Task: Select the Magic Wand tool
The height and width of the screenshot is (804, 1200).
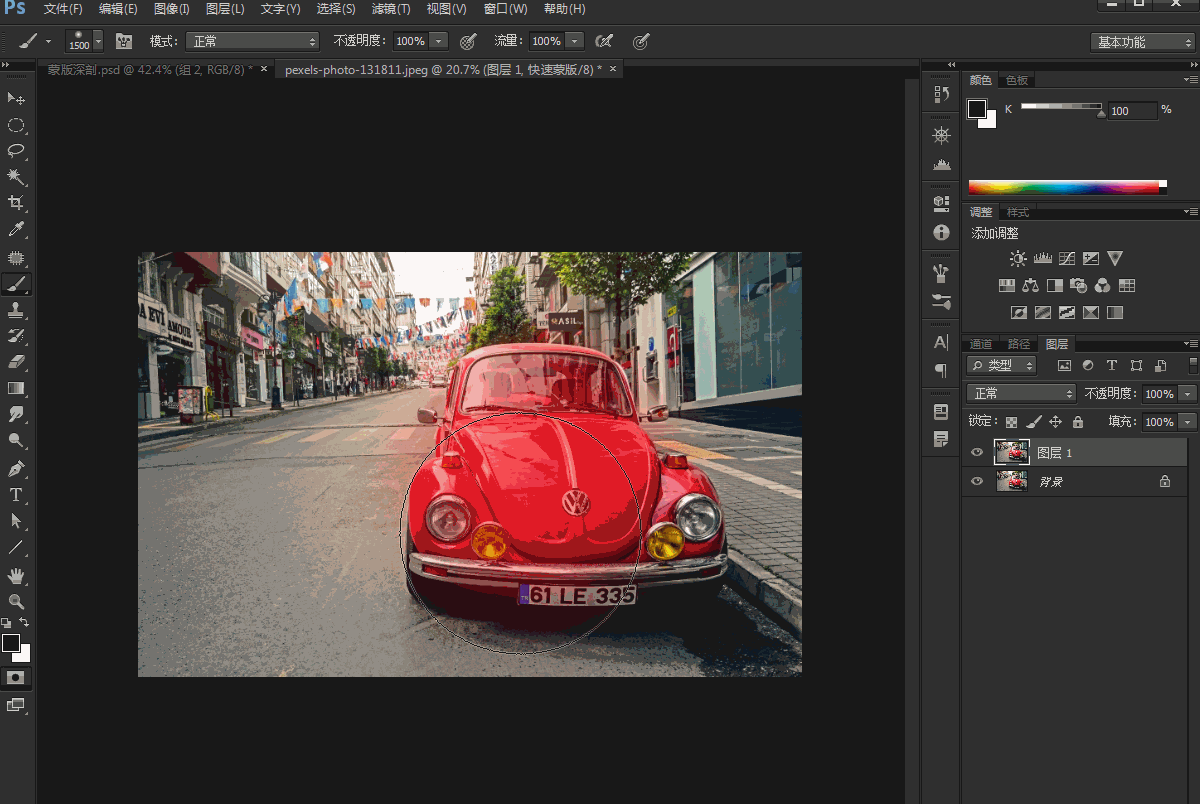Action: (16, 177)
